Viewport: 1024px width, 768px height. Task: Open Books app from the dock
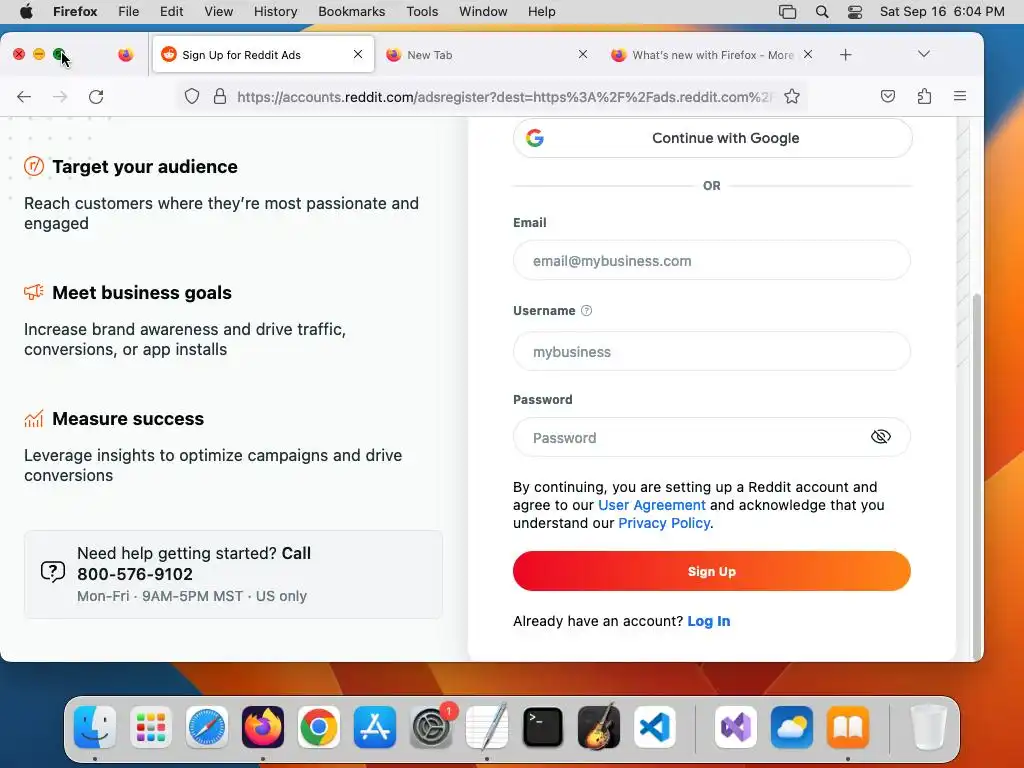[x=848, y=726]
